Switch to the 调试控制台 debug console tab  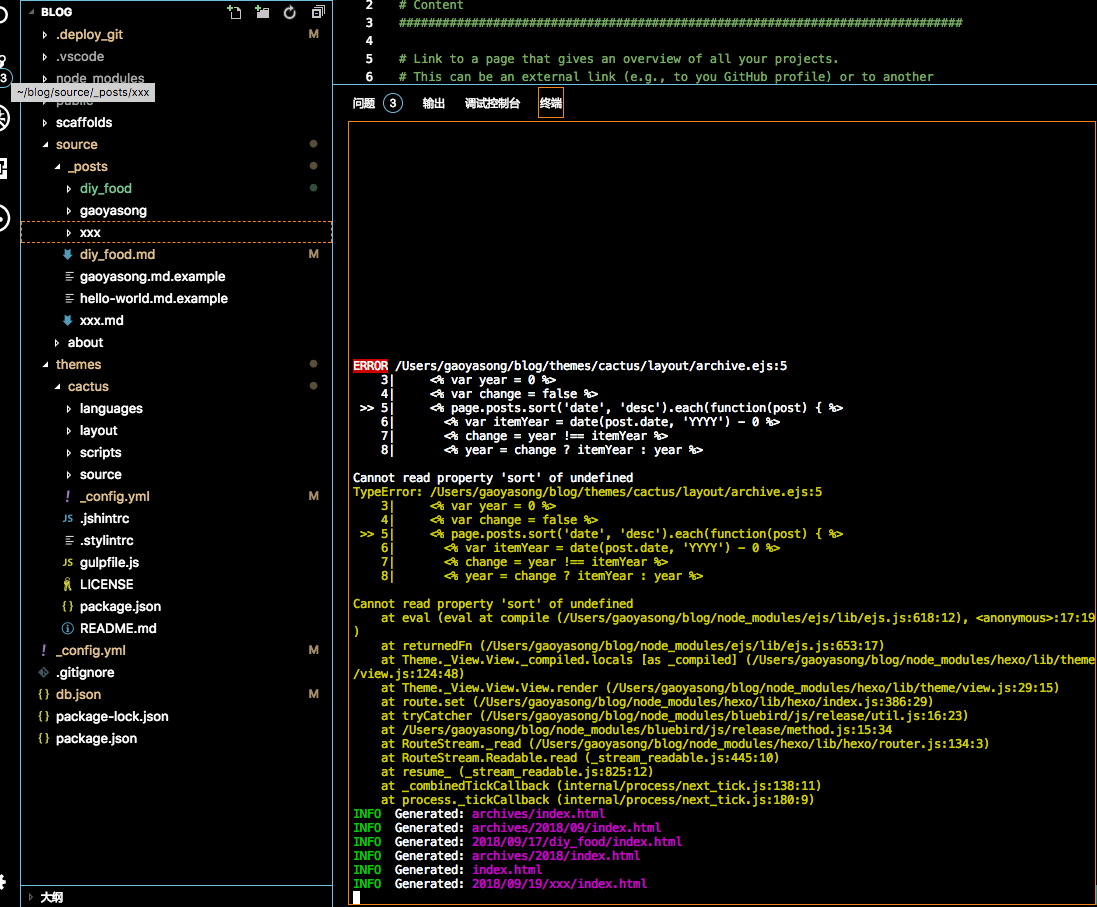[493, 104]
